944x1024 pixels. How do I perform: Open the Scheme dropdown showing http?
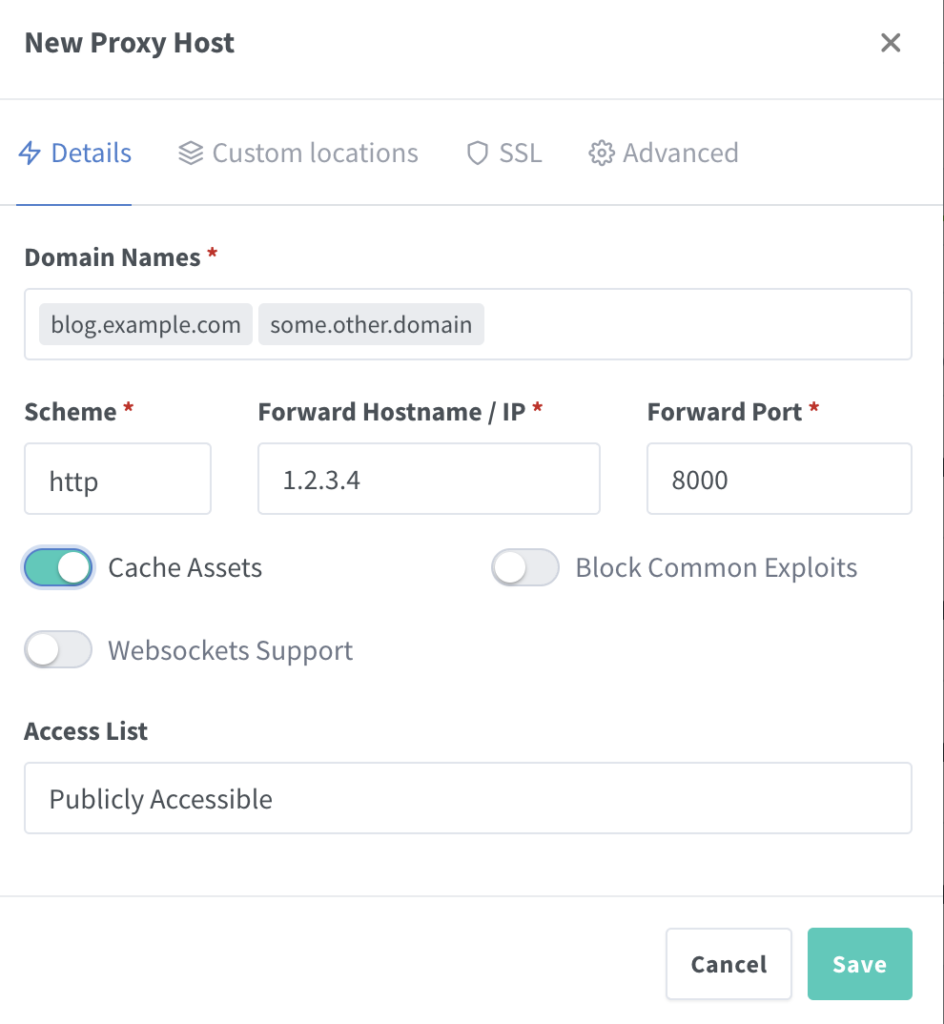(x=117, y=480)
